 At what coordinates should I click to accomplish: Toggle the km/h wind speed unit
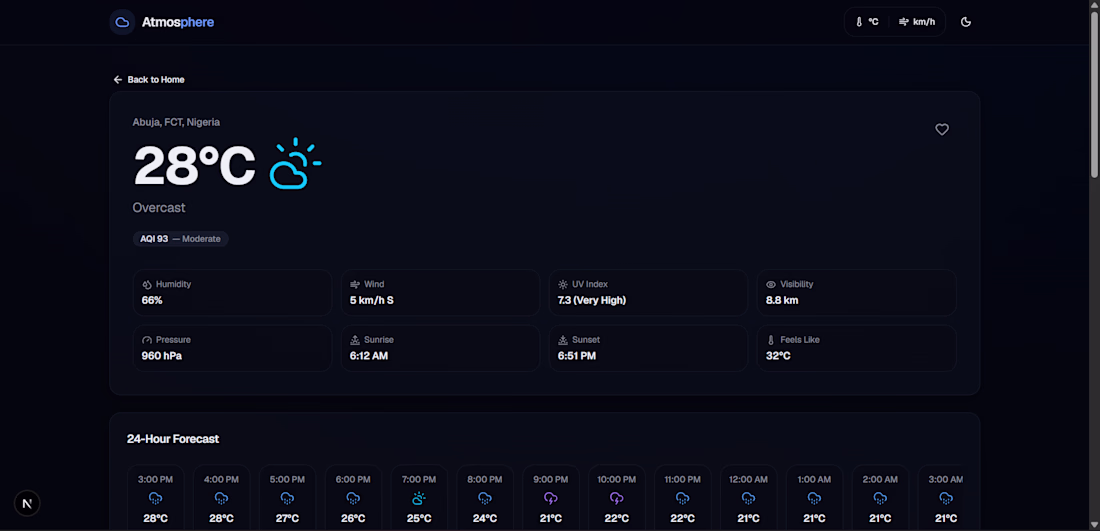tap(916, 22)
